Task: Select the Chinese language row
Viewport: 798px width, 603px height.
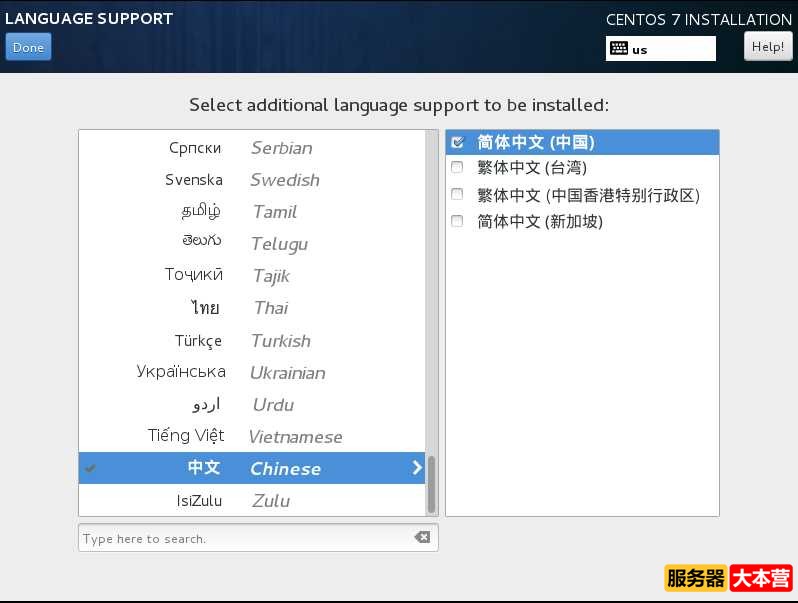Action: click(x=252, y=468)
